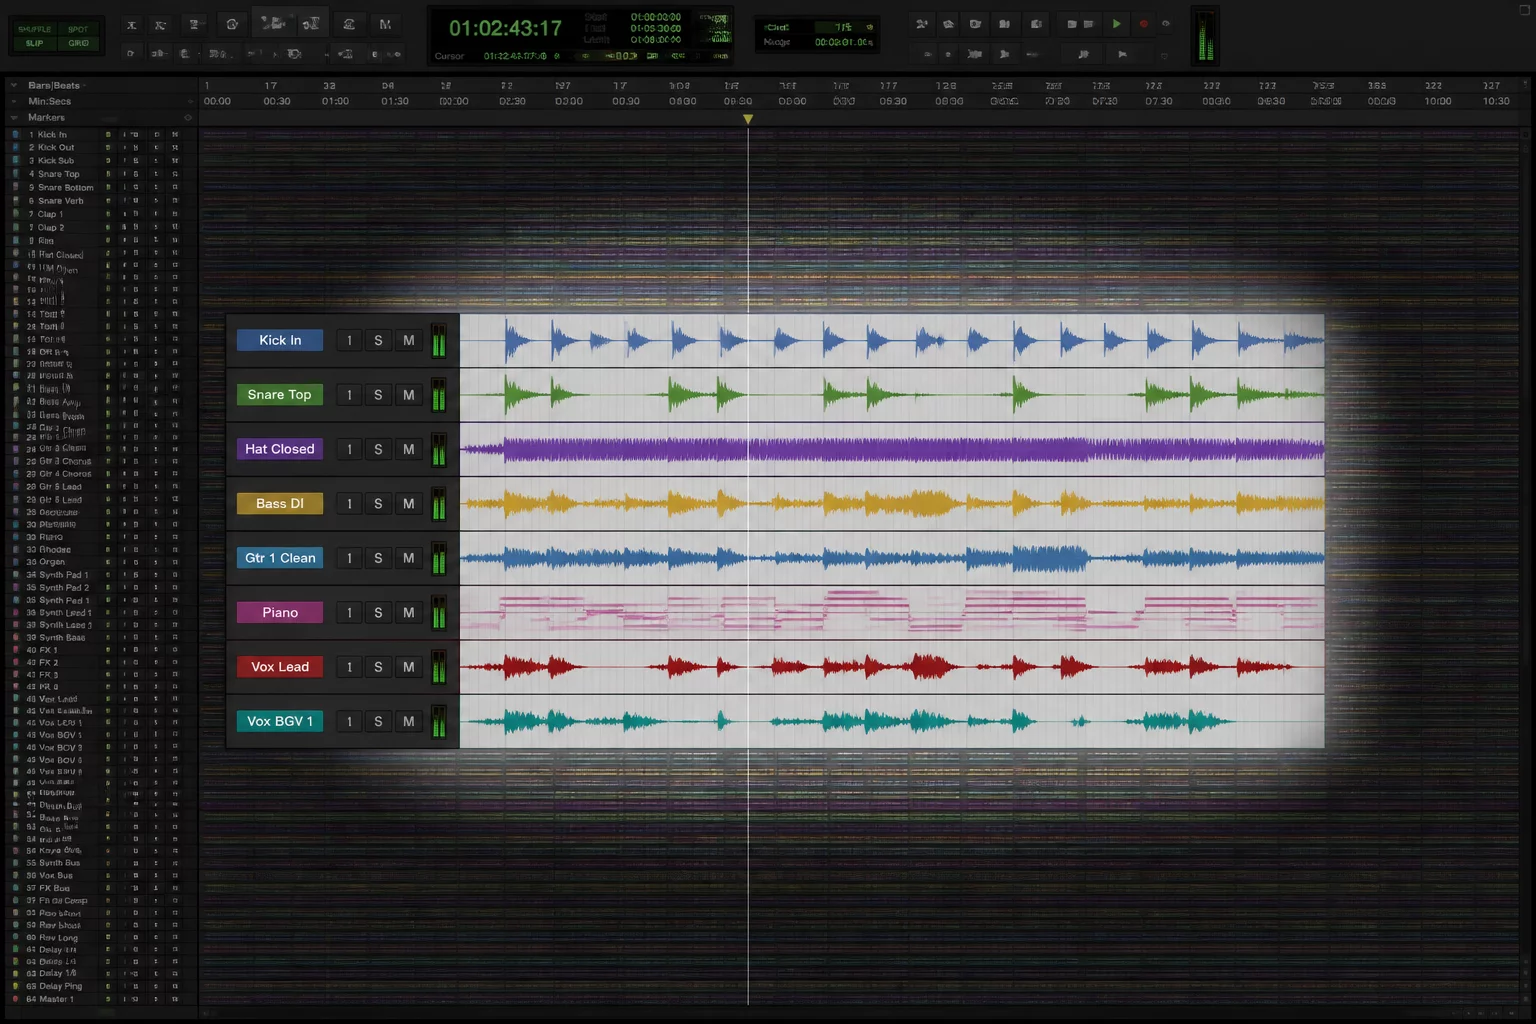Image resolution: width=1536 pixels, height=1024 pixels.
Task: Select '34 Synth Pad 1' in the track list
Action: click(x=57, y=575)
